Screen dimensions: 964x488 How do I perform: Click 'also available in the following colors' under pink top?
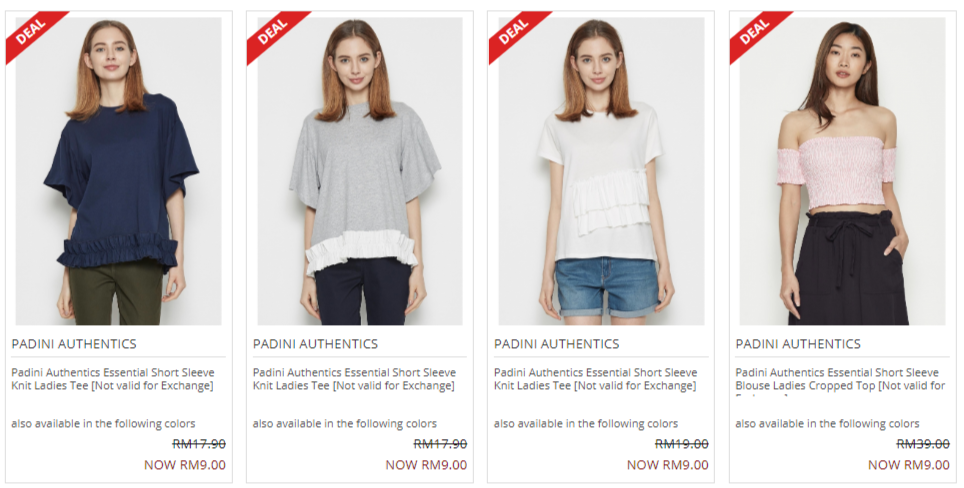[828, 423]
